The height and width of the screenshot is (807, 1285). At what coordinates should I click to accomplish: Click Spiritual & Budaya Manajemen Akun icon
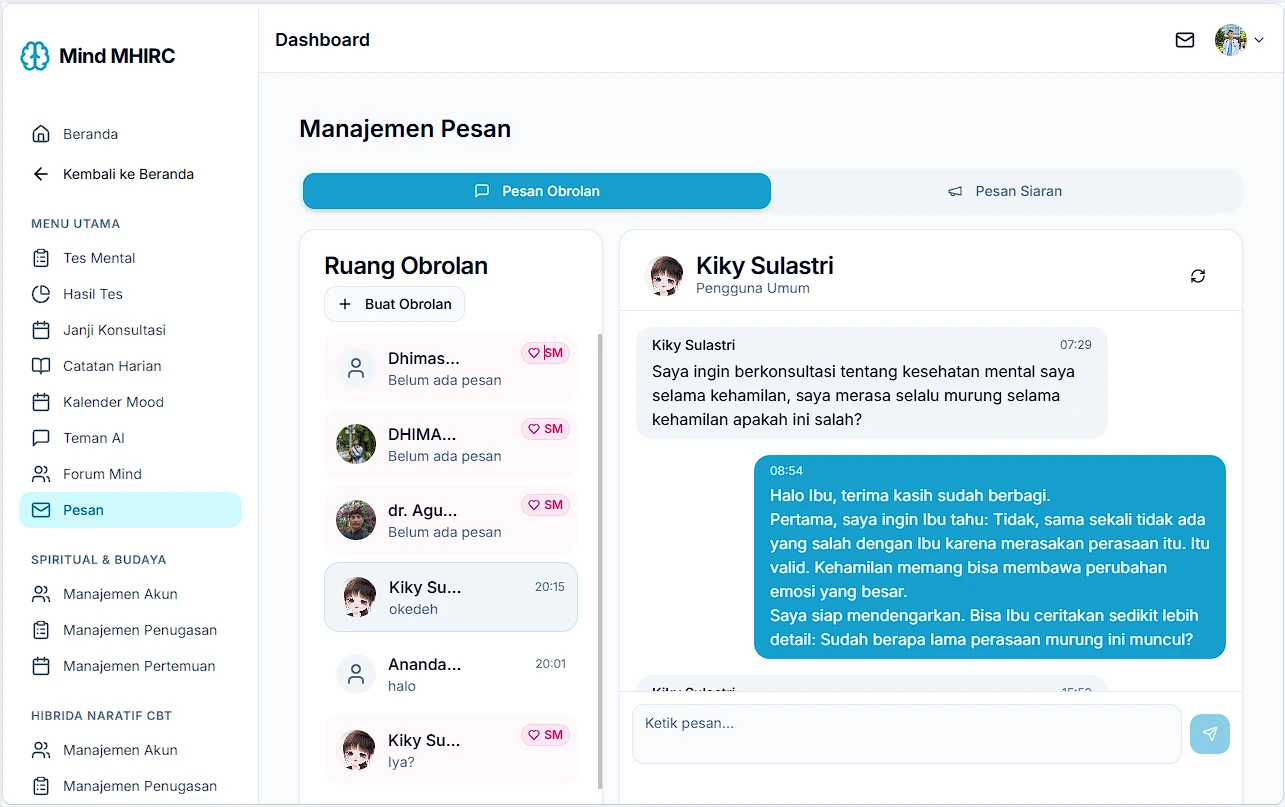tap(41, 594)
